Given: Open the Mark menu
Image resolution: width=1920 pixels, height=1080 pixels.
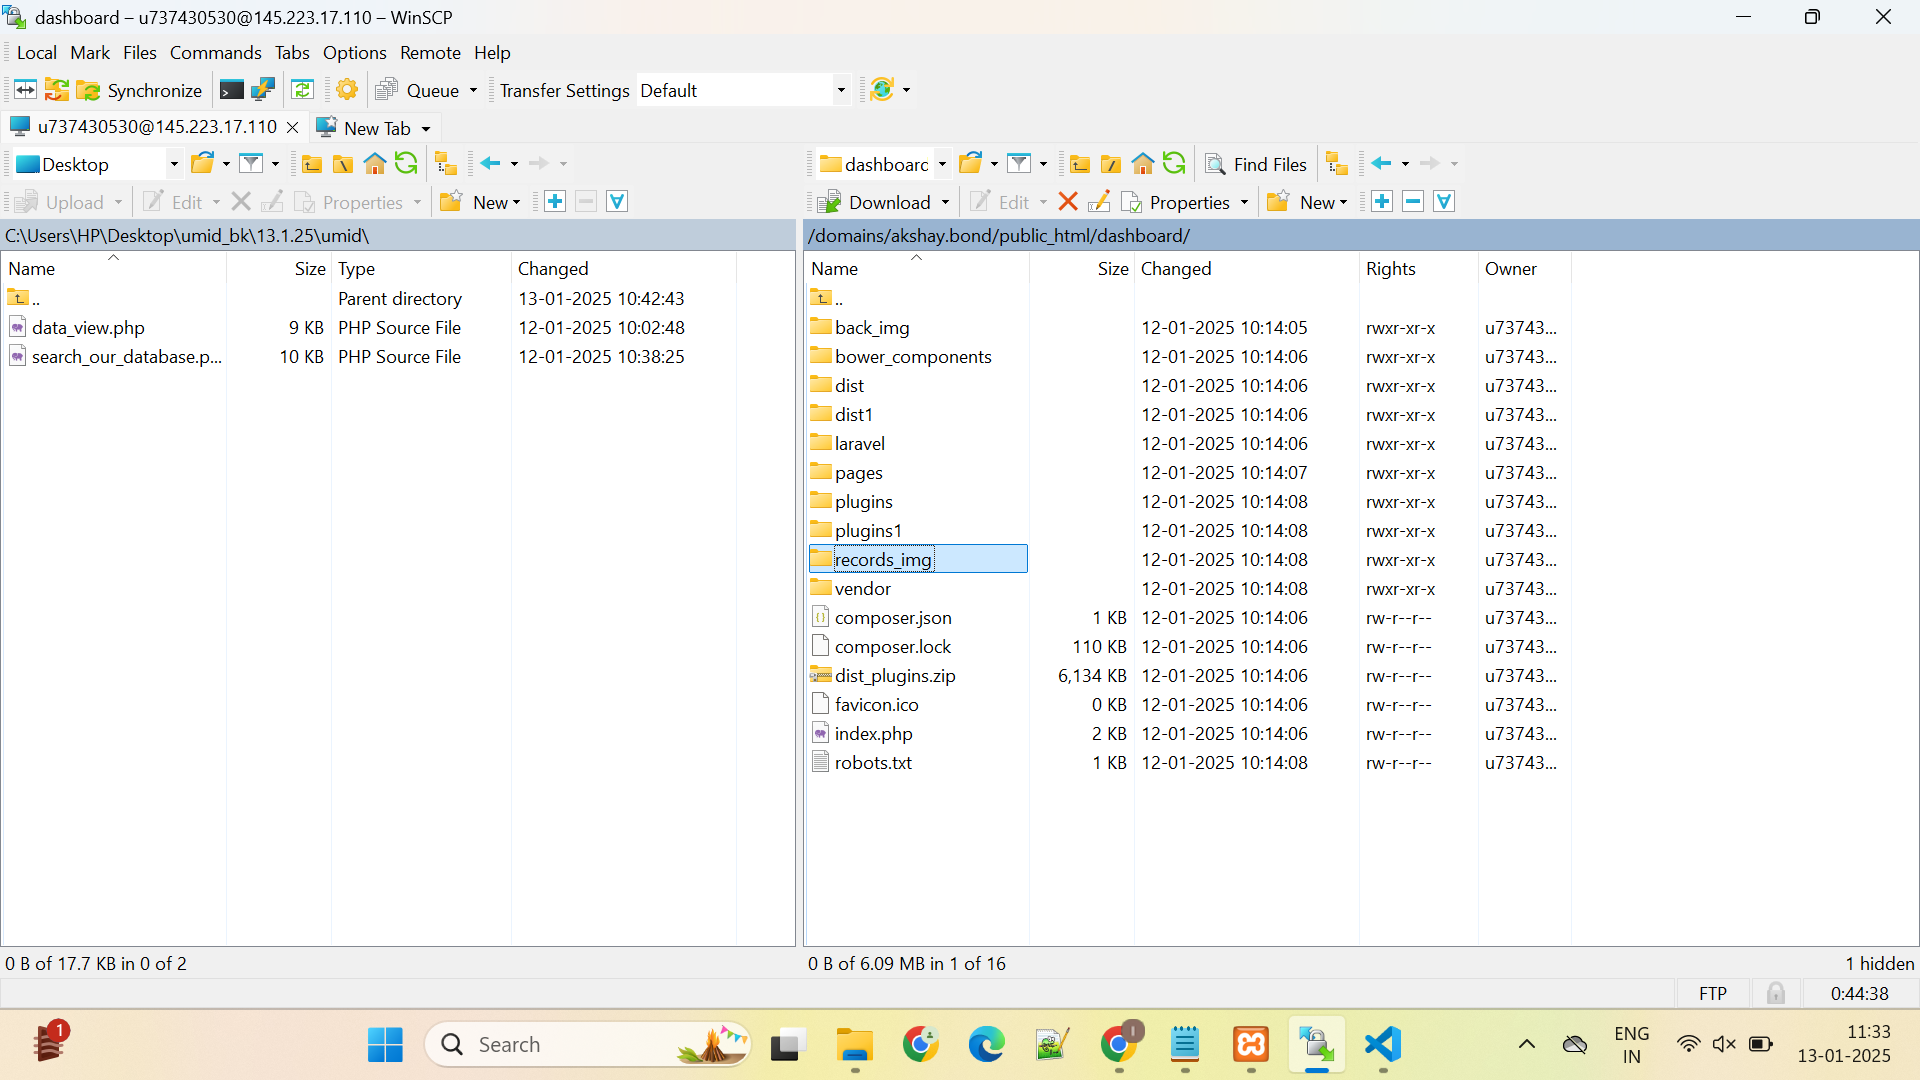Looking at the screenshot, I should tap(90, 53).
